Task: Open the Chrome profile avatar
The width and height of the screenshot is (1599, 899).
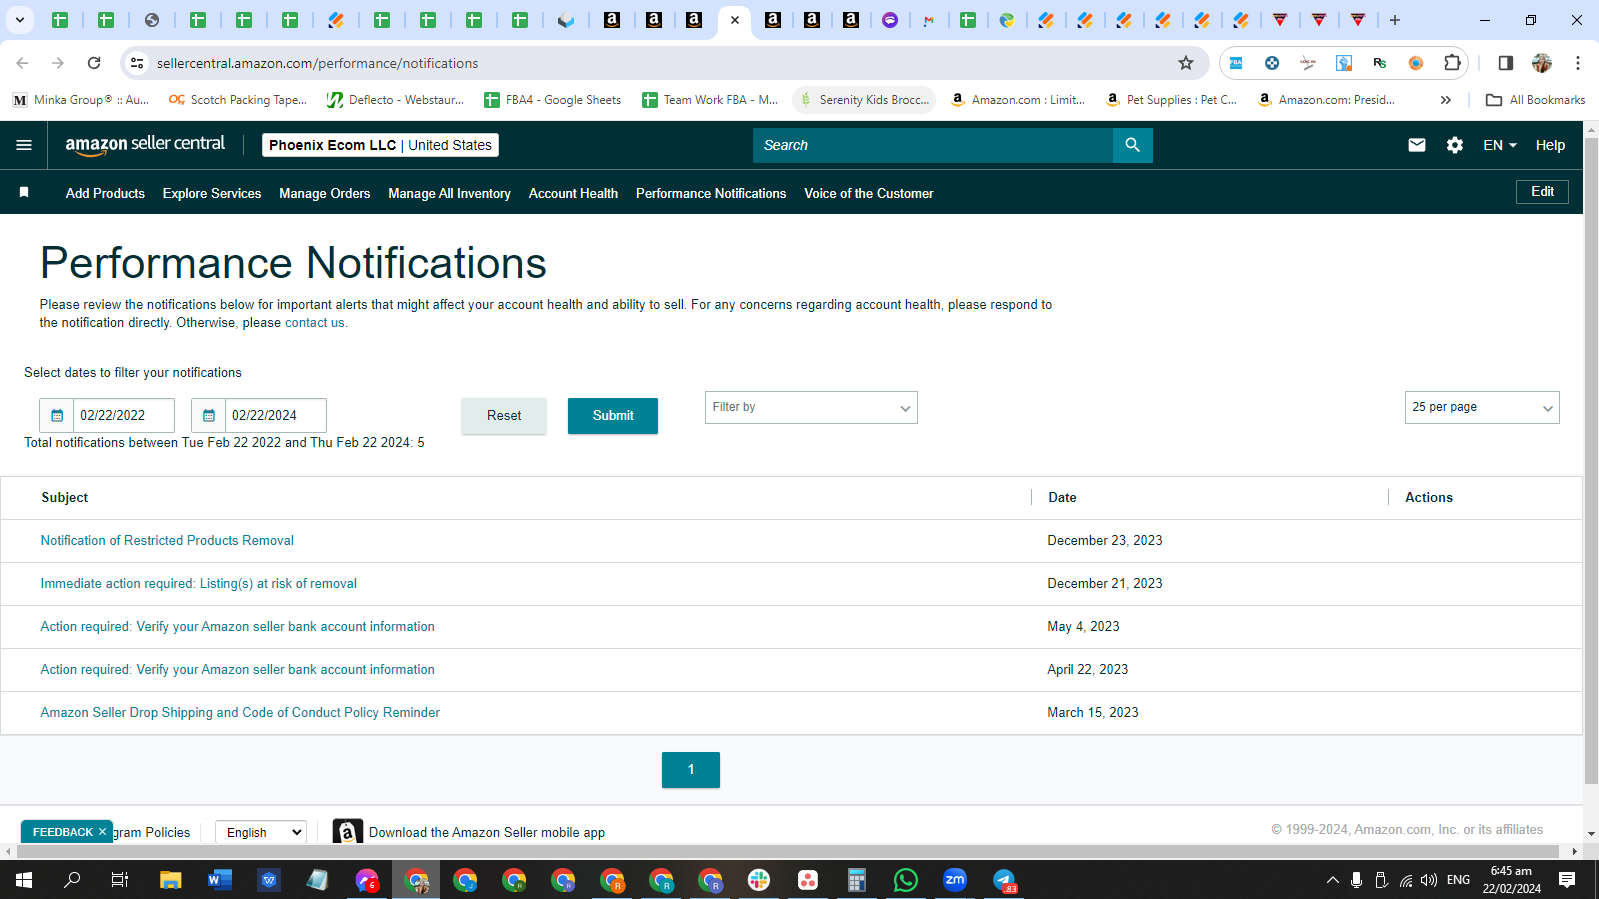Action: pyautogui.click(x=1542, y=63)
